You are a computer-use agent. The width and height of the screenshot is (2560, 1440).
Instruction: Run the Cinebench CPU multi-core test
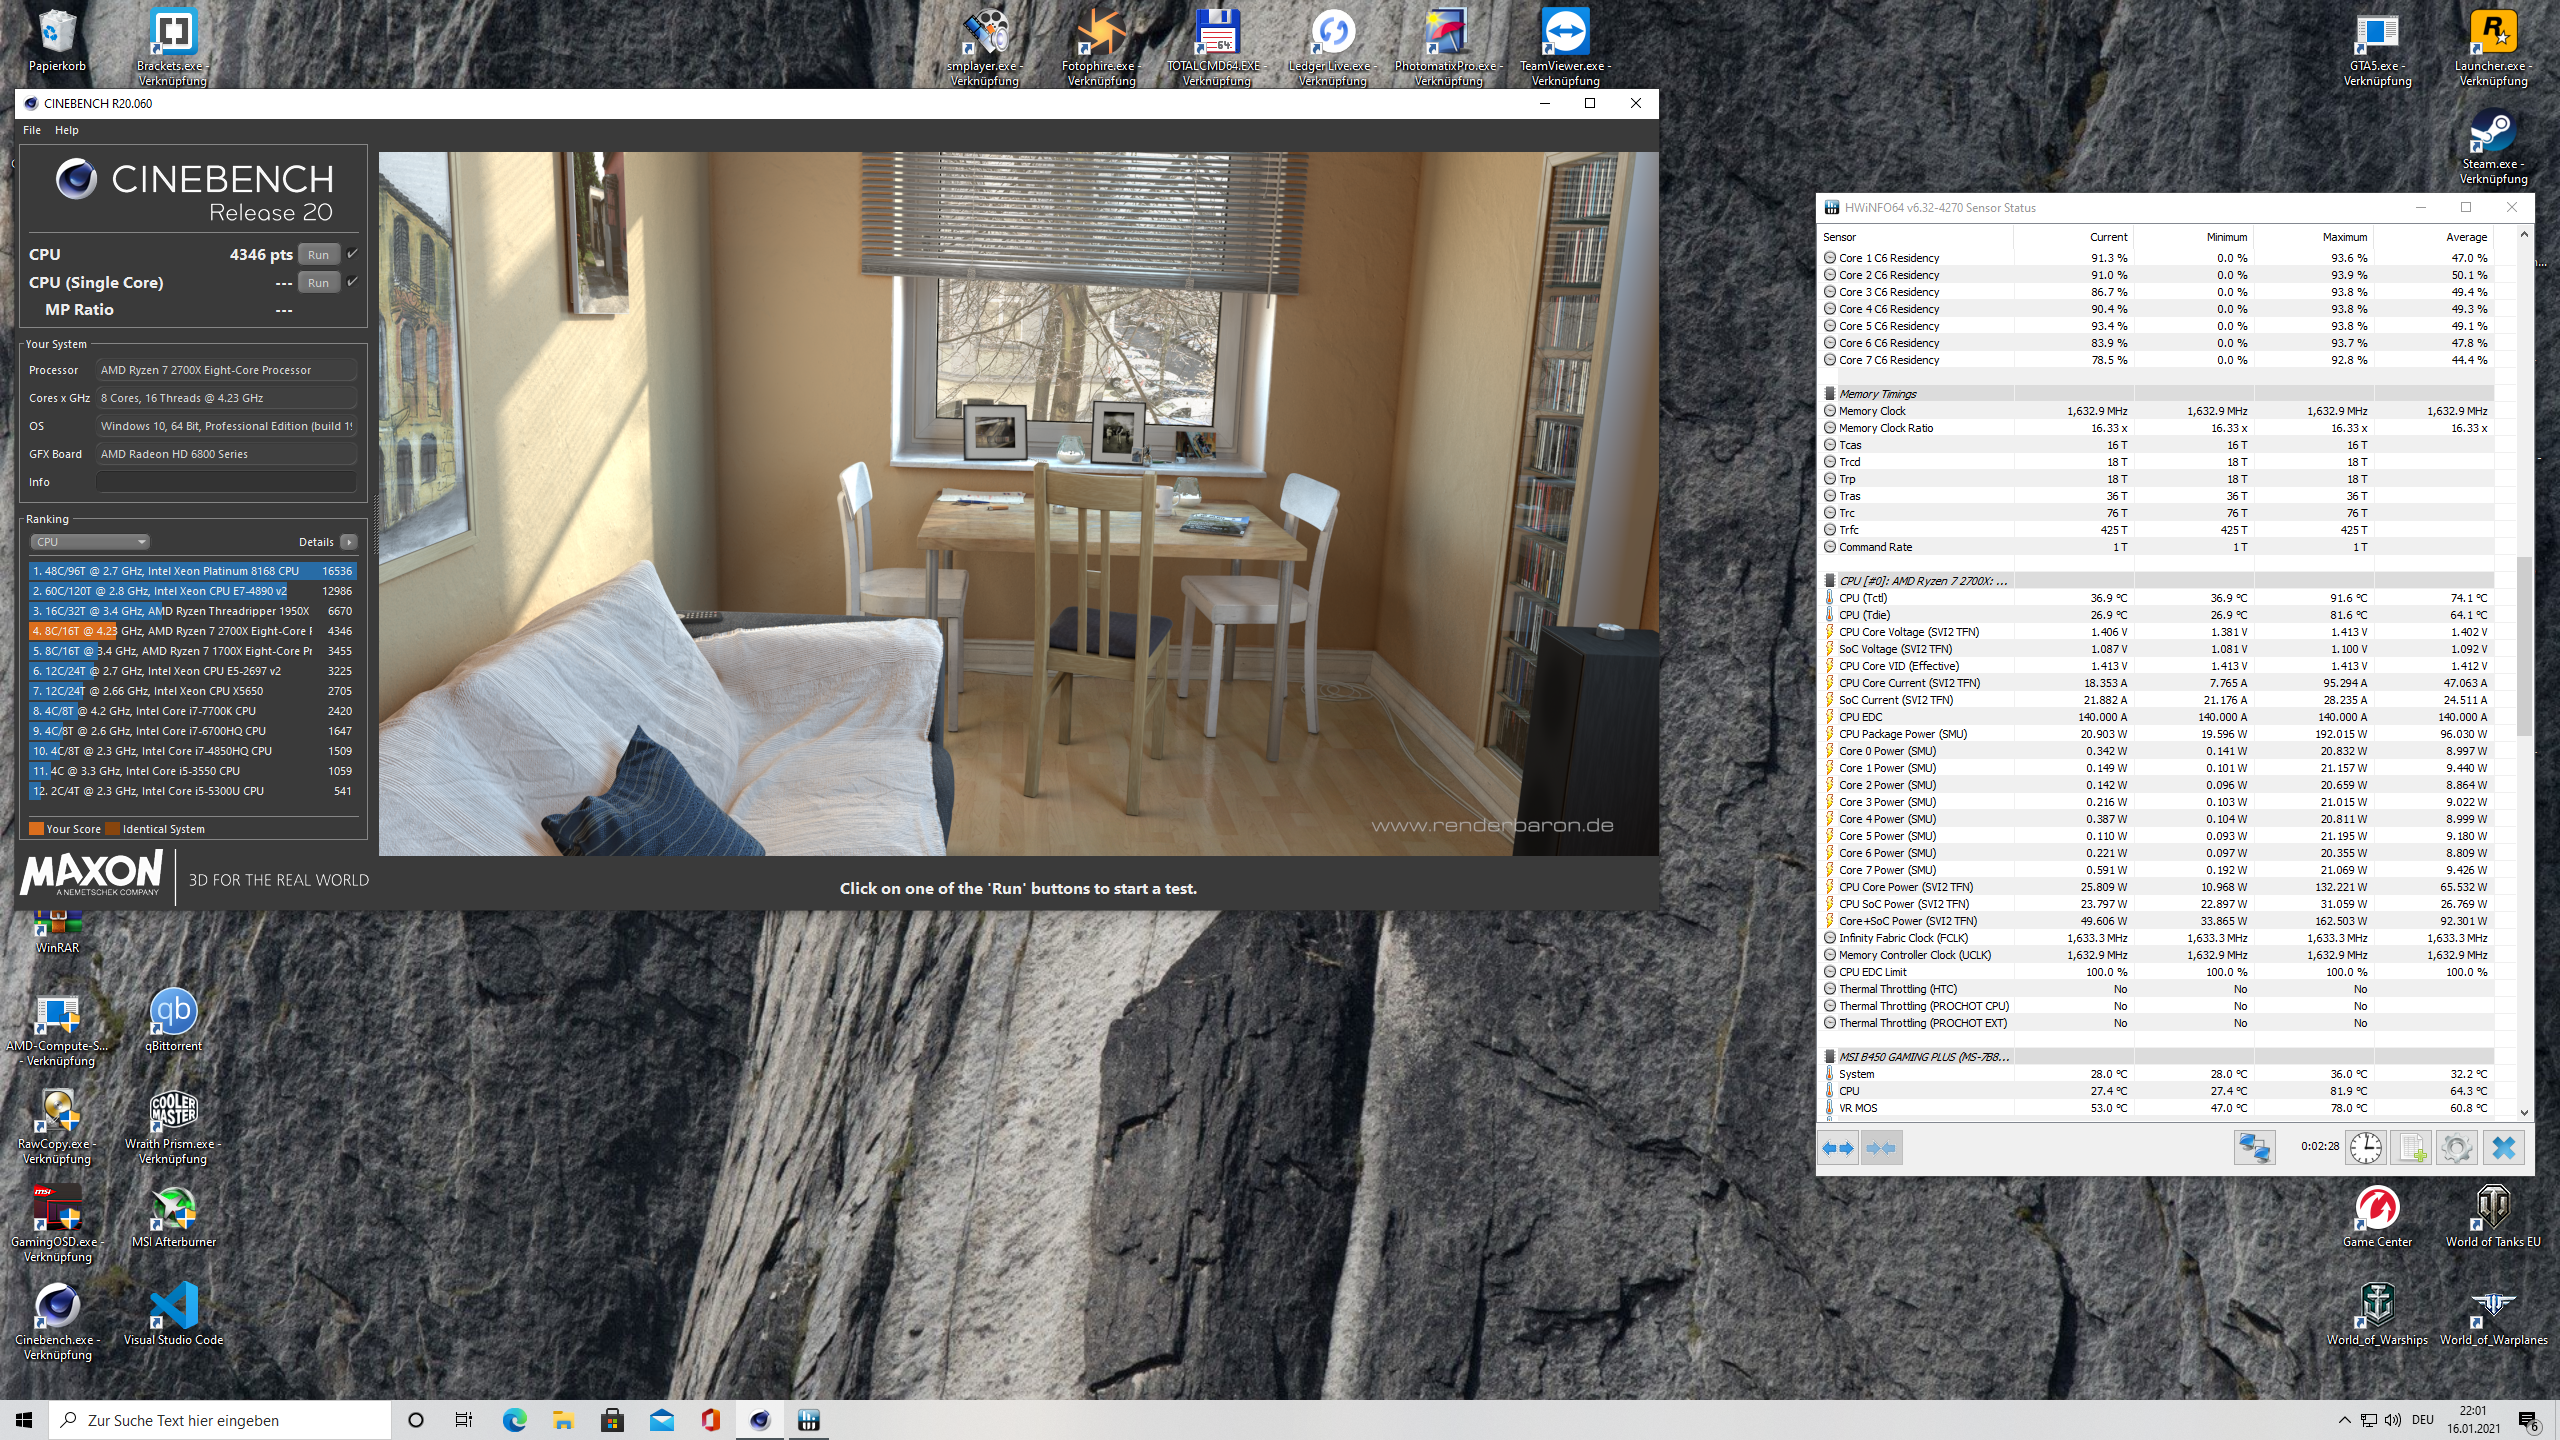[318, 255]
